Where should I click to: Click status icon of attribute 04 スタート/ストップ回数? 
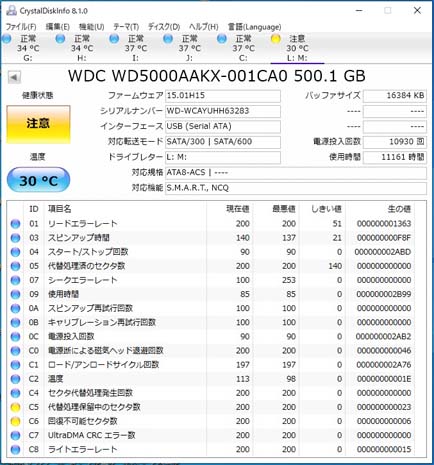[x=15, y=252]
